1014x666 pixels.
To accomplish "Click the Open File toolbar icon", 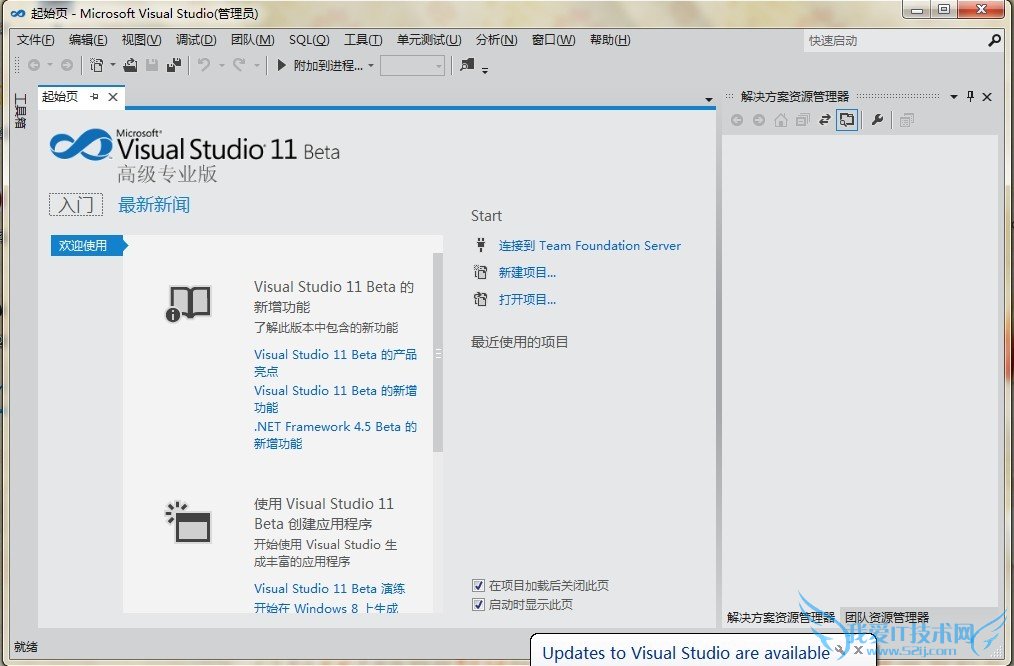I will (130, 65).
